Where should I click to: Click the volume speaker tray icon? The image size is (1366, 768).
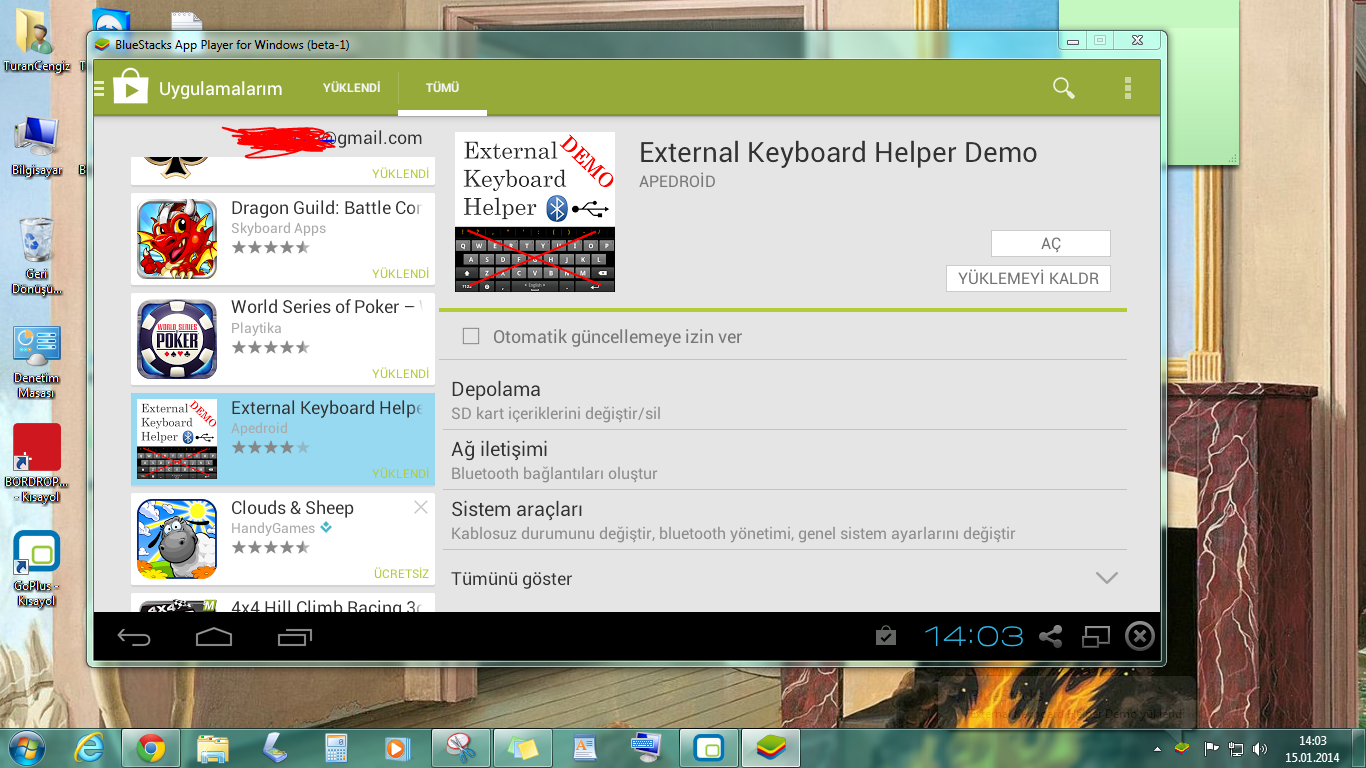[1260, 748]
